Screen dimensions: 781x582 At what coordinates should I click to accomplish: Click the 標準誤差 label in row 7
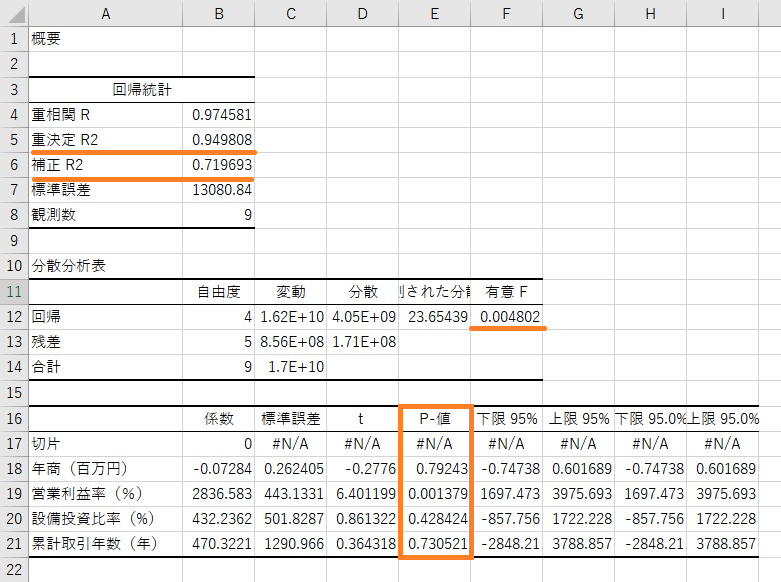[61, 190]
